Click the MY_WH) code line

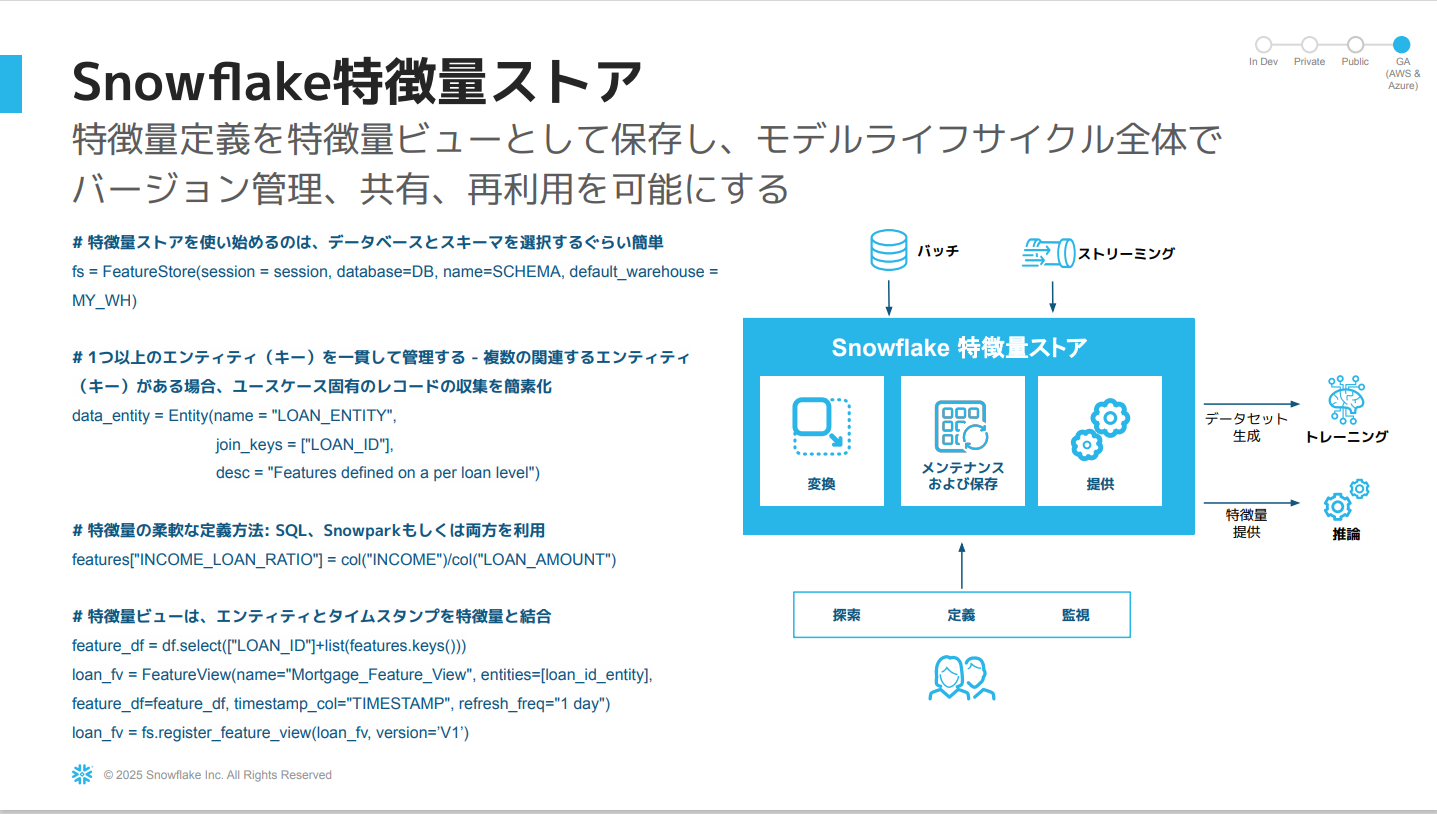tap(104, 300)
